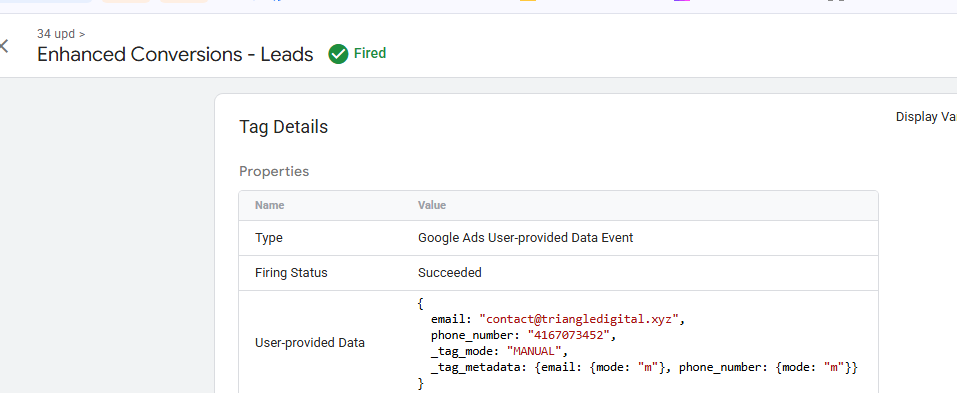Click the 'Tag Details' heading
Screen dimensions: 957x393
point(283,127)
